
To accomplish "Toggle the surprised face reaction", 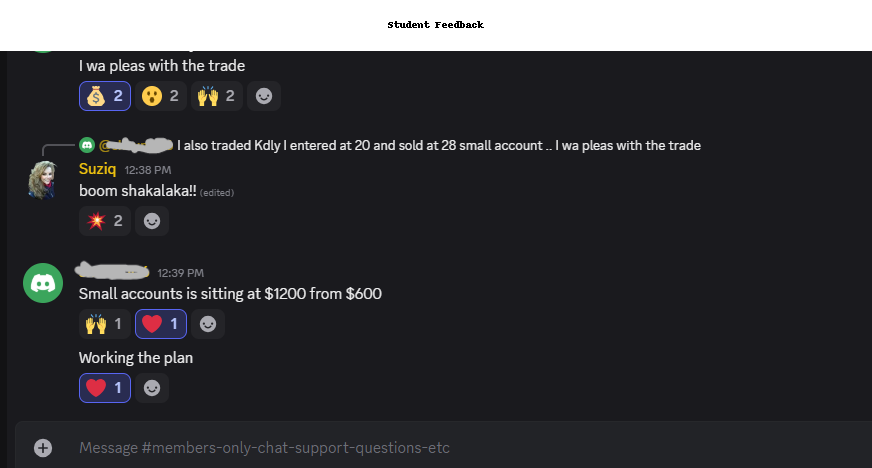I will [x=161, y=96].
